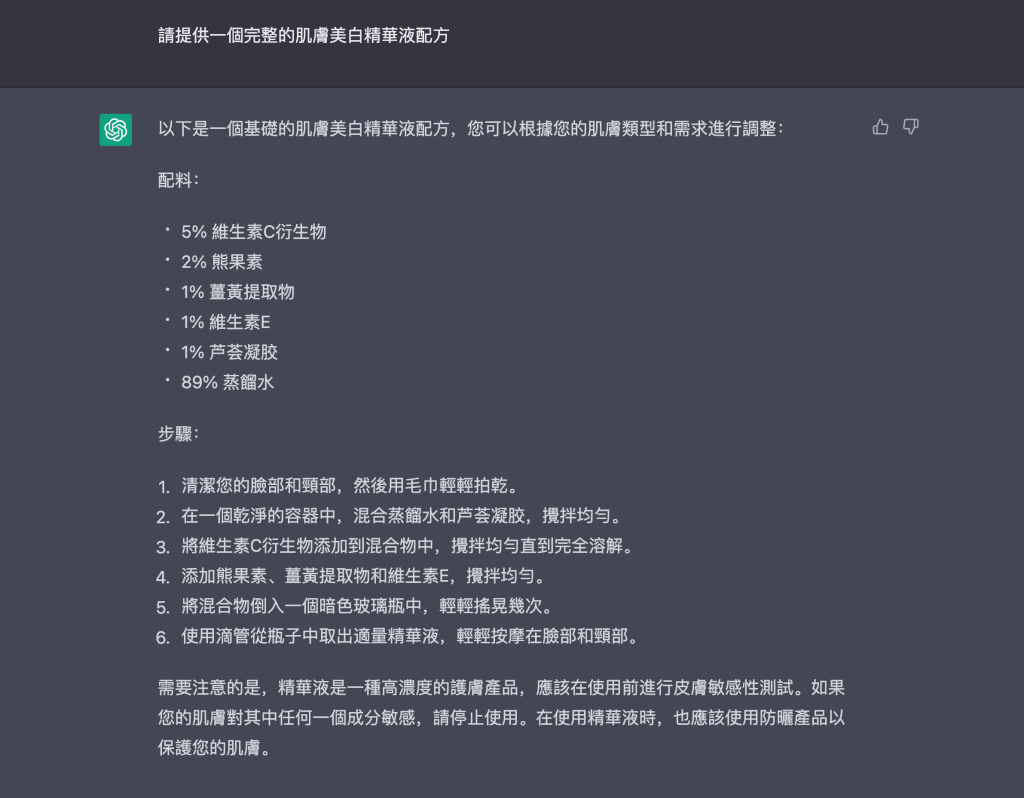Click the 1% 維生素E ingredient
This screenshot has height=798, width=1024.
pyautogui.click(x=226, y=322)
